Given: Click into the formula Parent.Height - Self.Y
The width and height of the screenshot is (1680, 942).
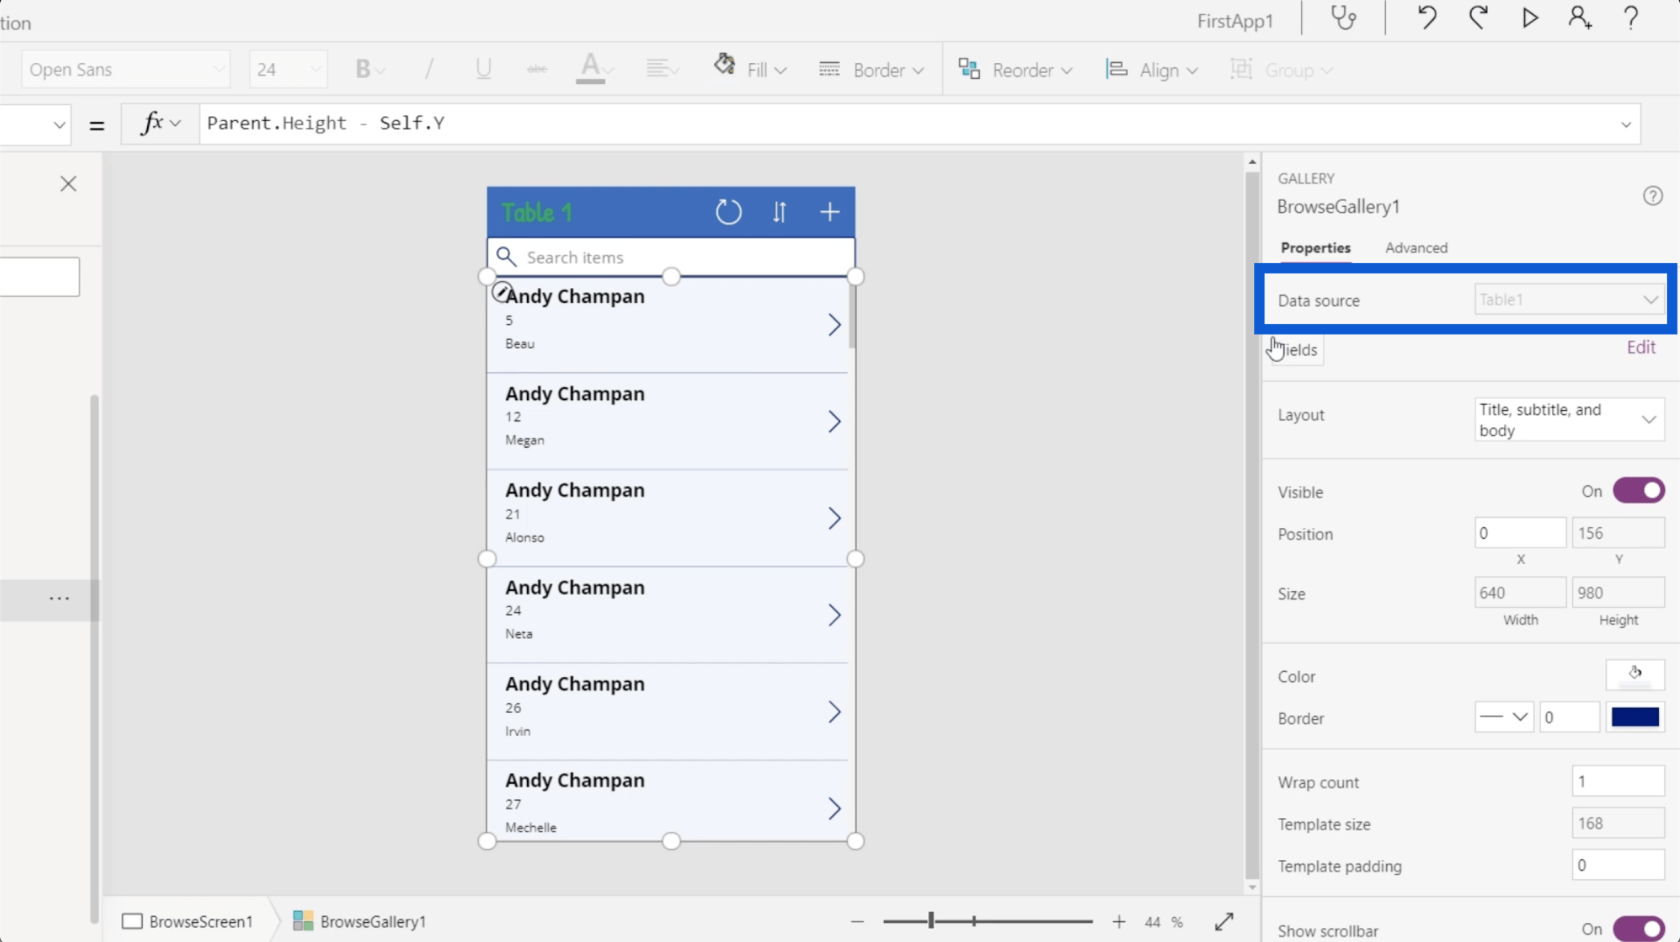Looking at the screenshot, I should (325, 123).
